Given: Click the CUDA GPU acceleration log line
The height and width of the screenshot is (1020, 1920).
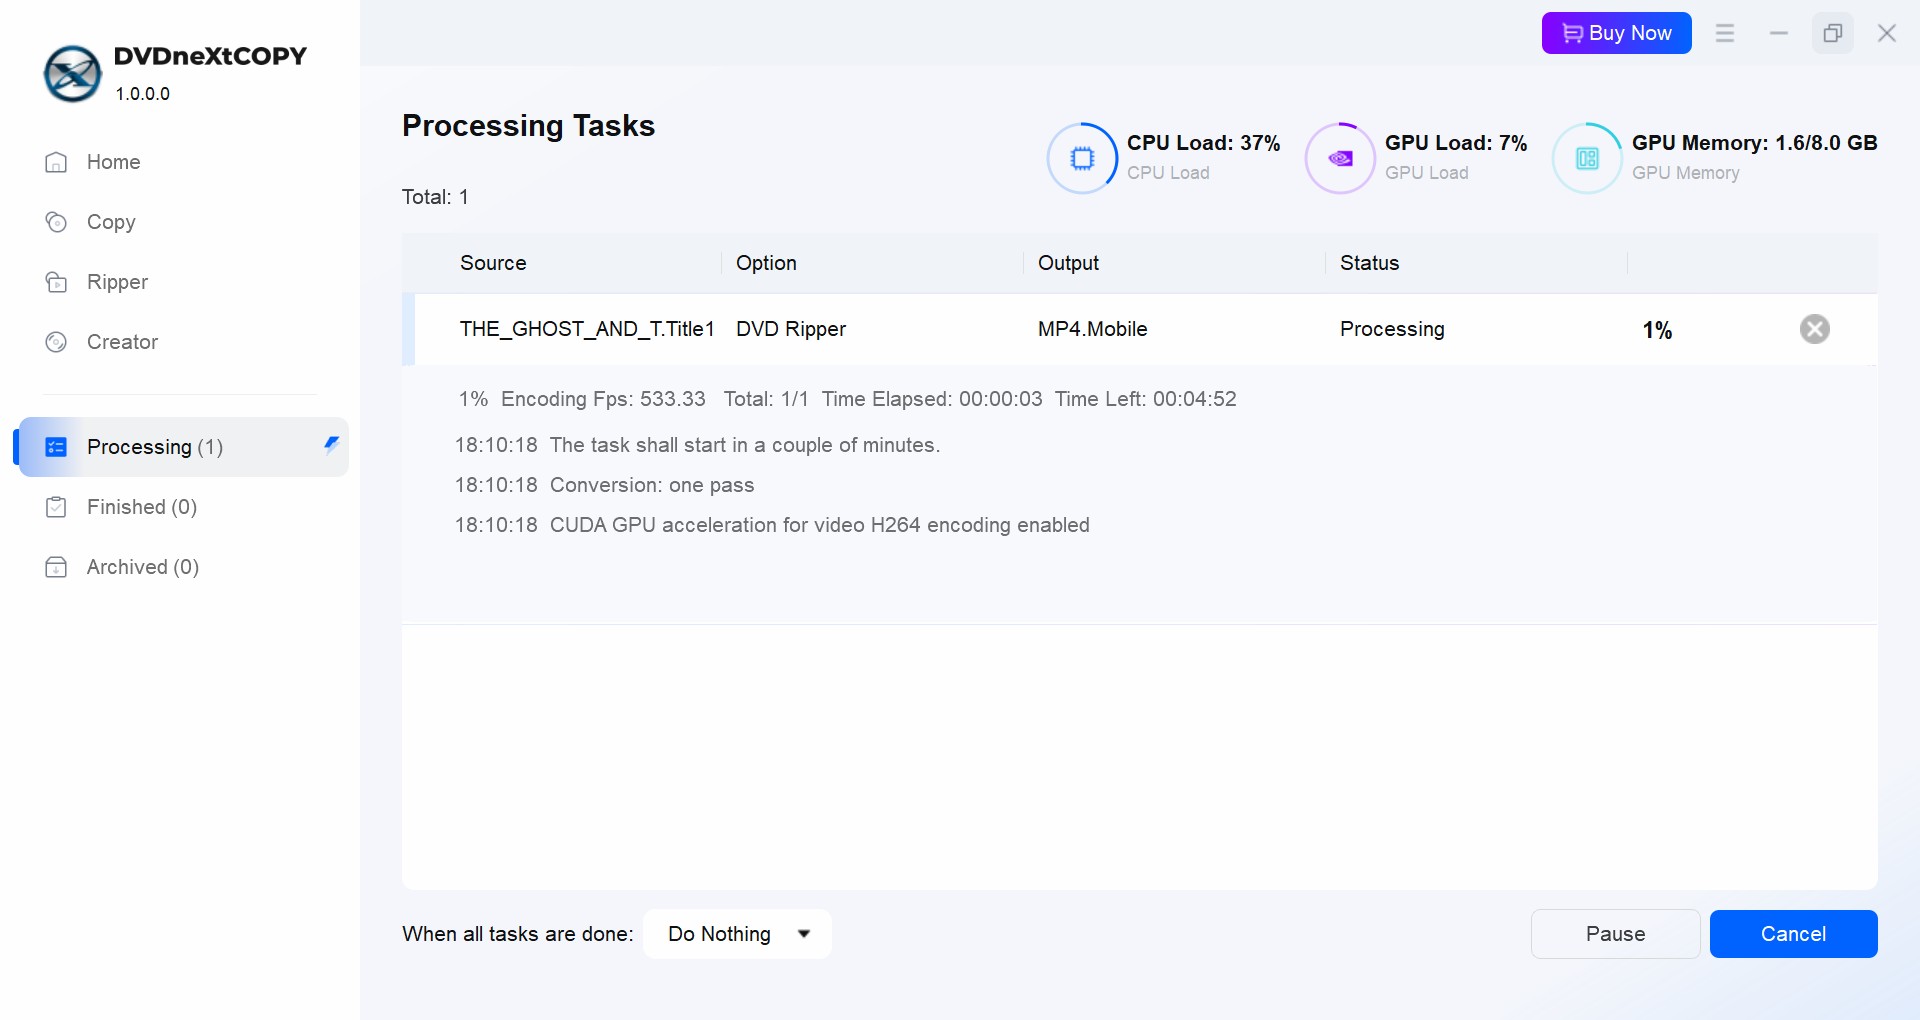Looking at the screenshot, I should 772,525.
